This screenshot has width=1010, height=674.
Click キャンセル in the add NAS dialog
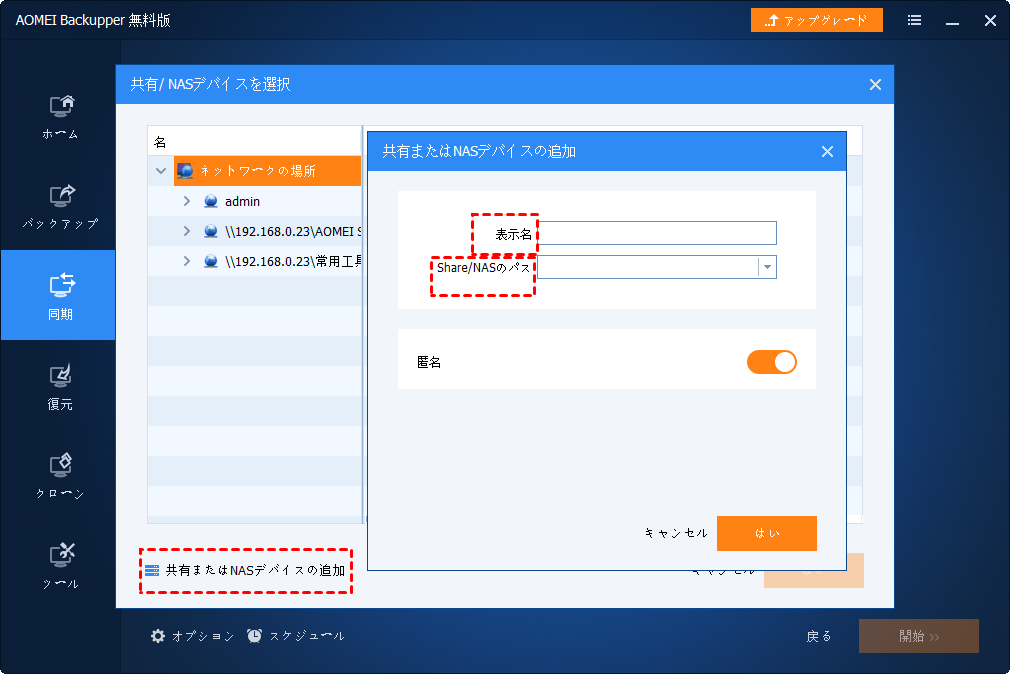[676, 533]
